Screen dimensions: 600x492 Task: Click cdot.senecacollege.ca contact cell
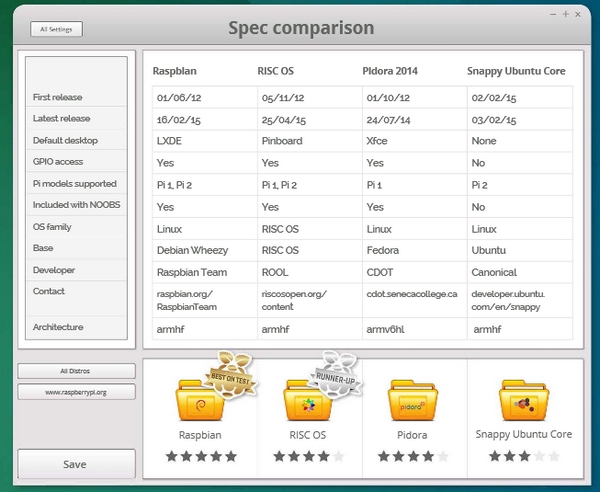coord(415,301)
